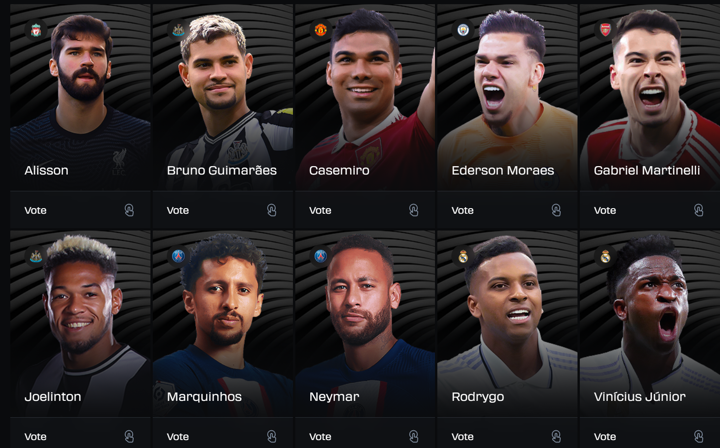Click the Liverpool club badge on Alisson's card
This screenshot has height=448, width=720.
[36, 30]
